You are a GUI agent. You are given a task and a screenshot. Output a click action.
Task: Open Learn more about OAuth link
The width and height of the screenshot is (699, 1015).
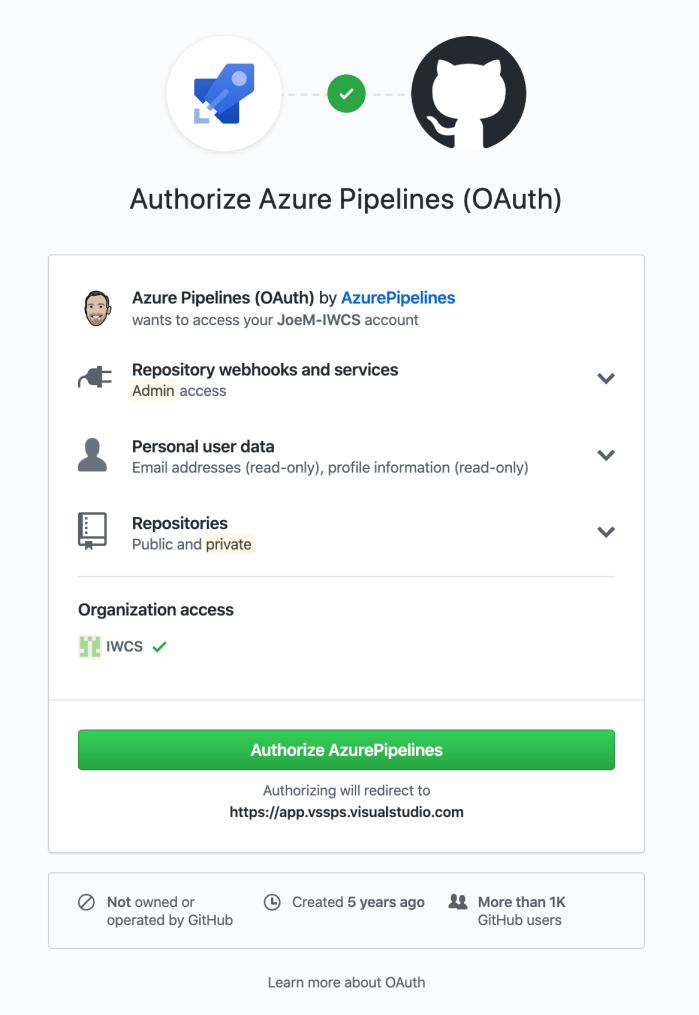click(346, 982)
